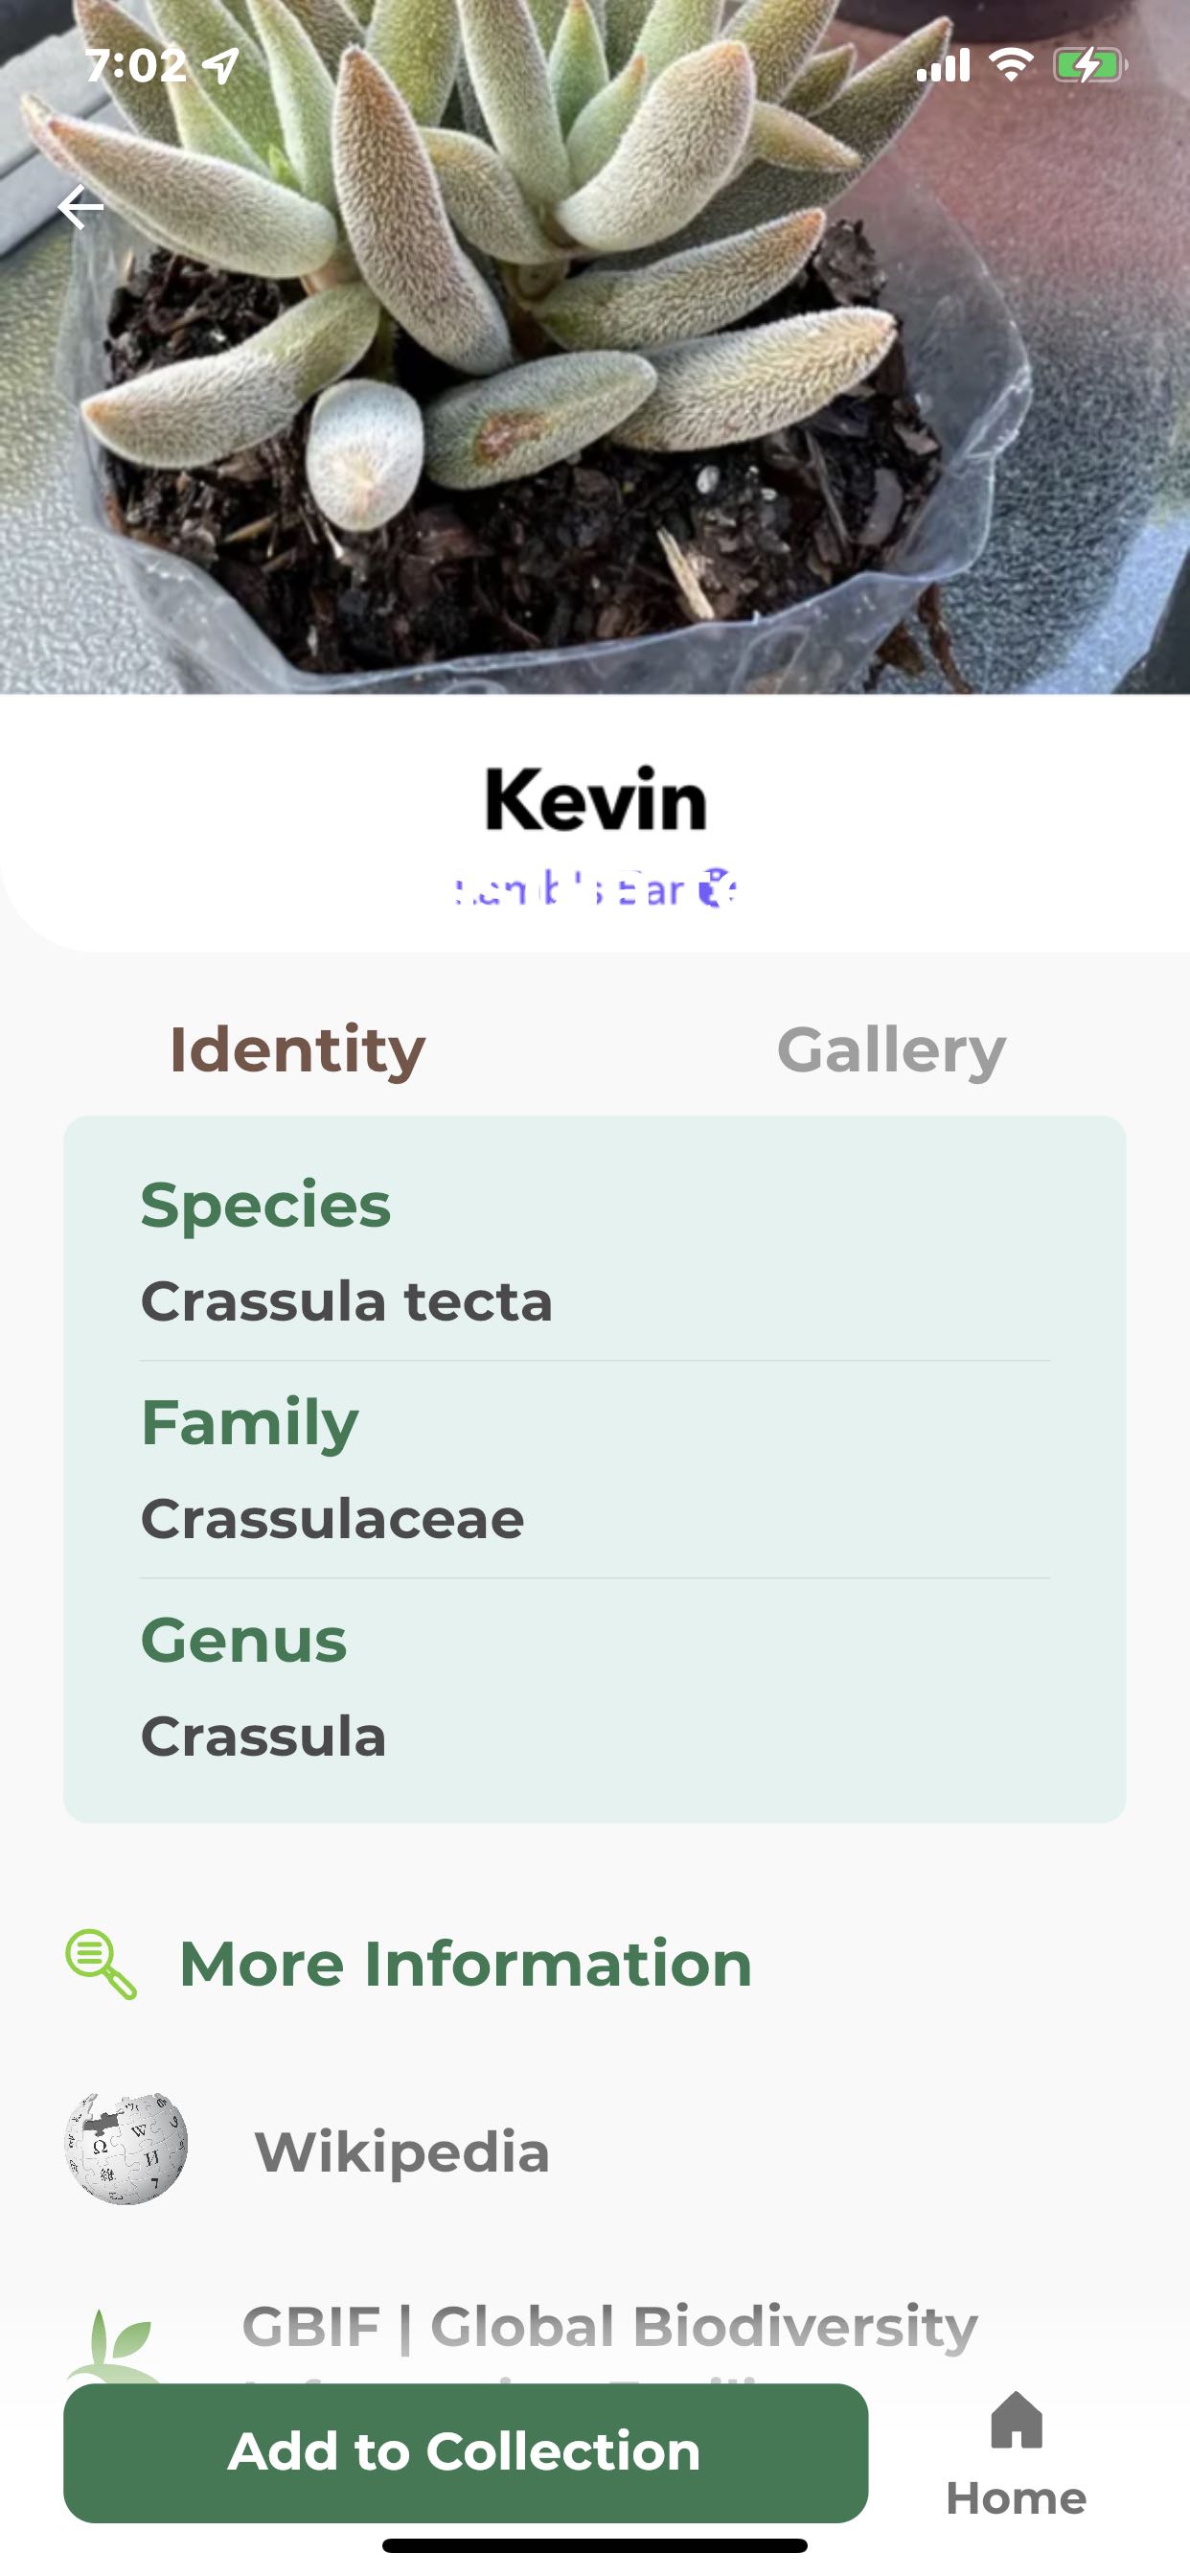Viewport: 1190px width, 2576px height.
Task: Tap the GBIF leaf logo
Action: (113, 2345)
